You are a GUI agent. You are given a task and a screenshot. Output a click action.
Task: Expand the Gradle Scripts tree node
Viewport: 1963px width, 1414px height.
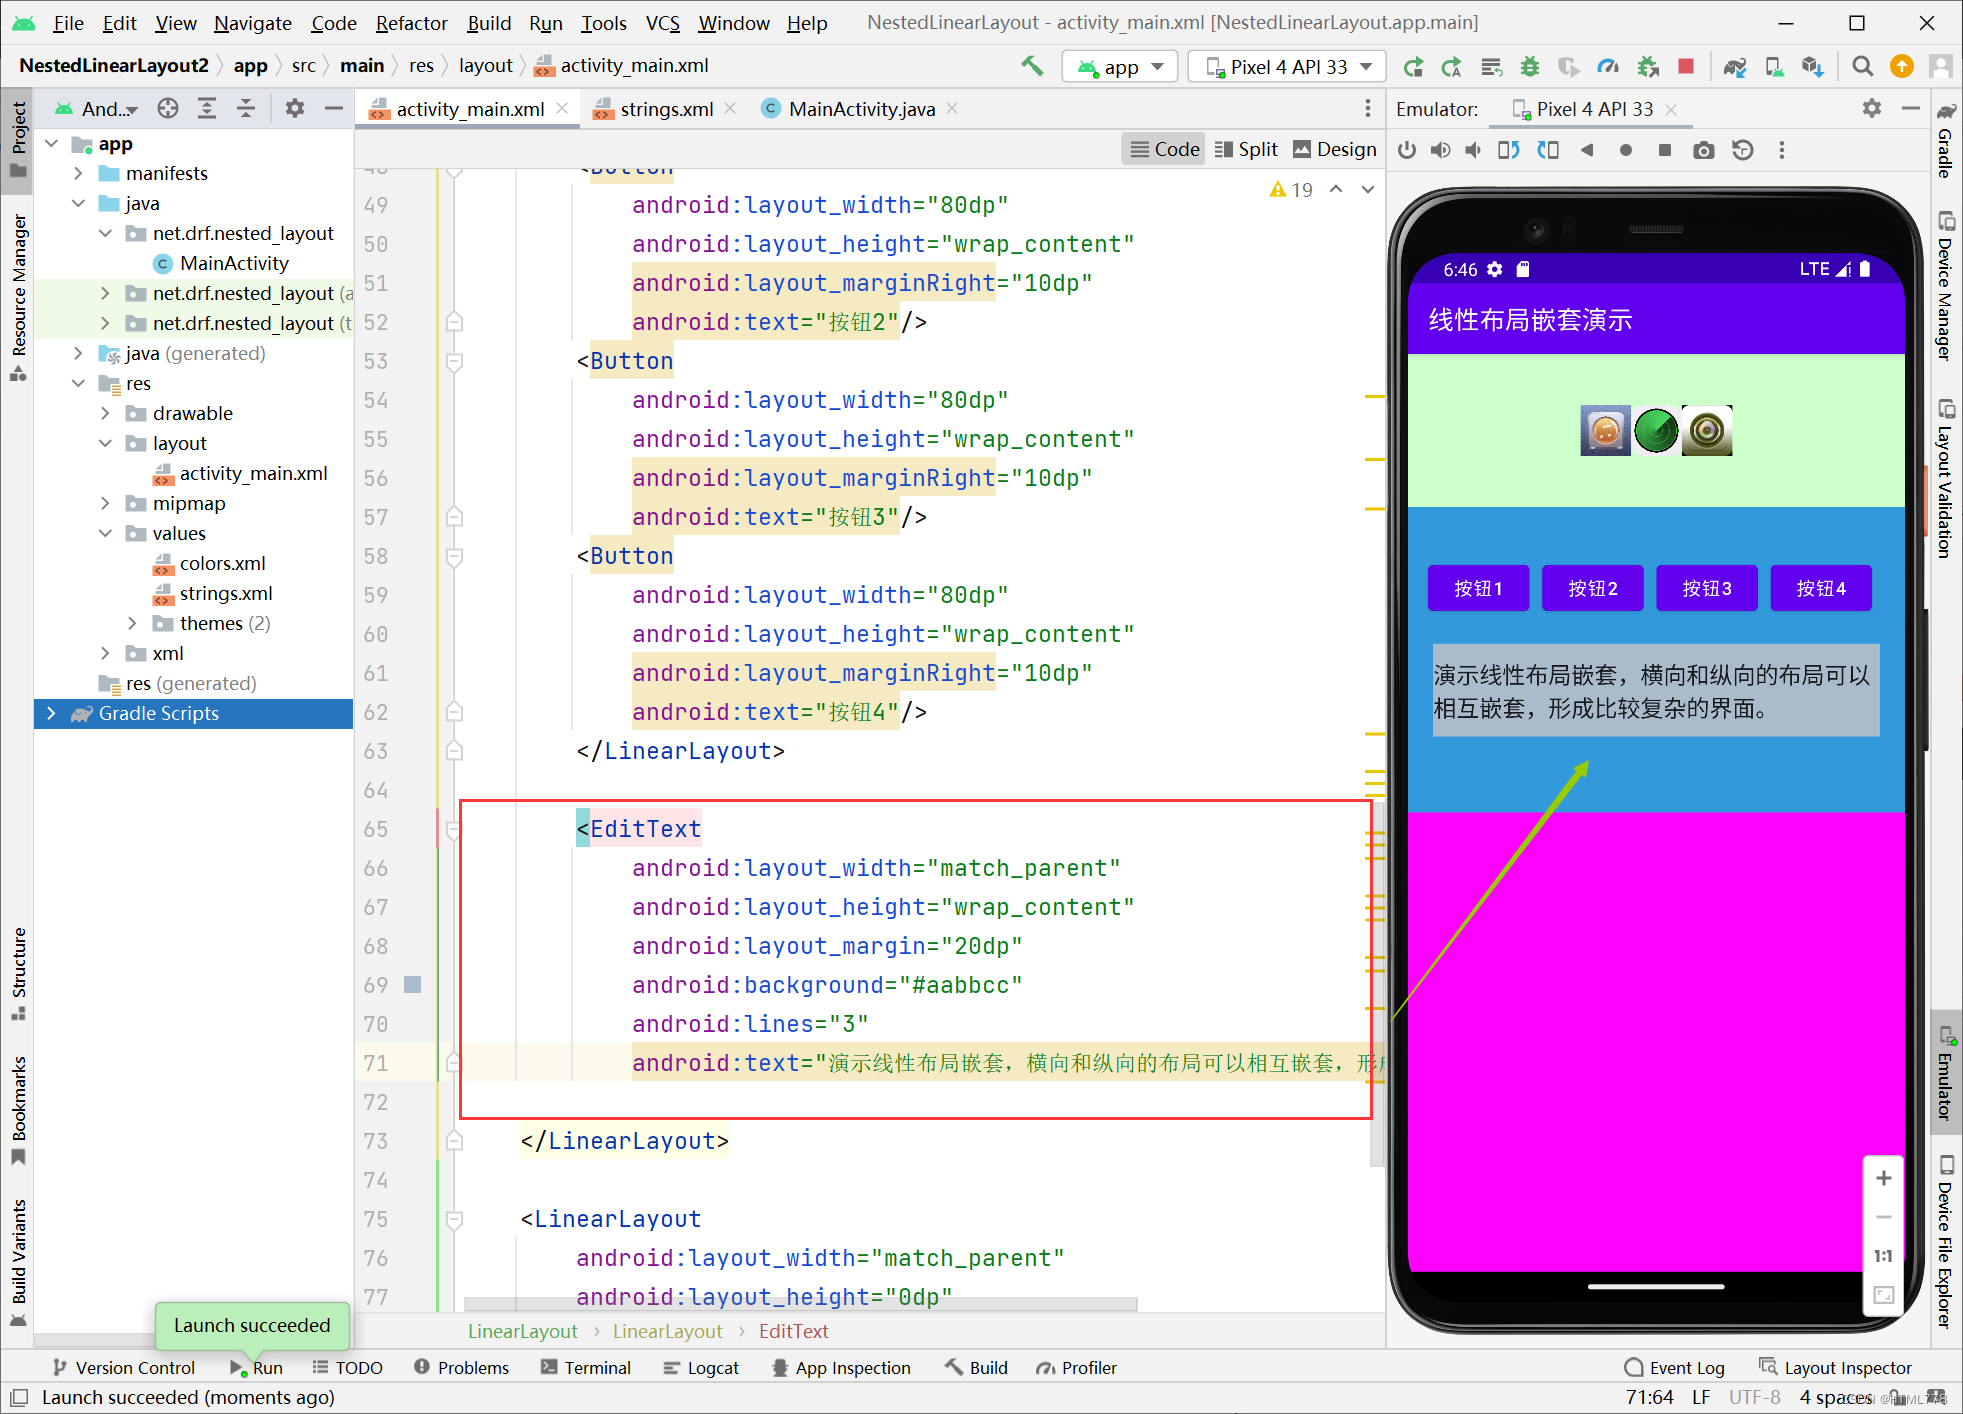click(52, 713)
